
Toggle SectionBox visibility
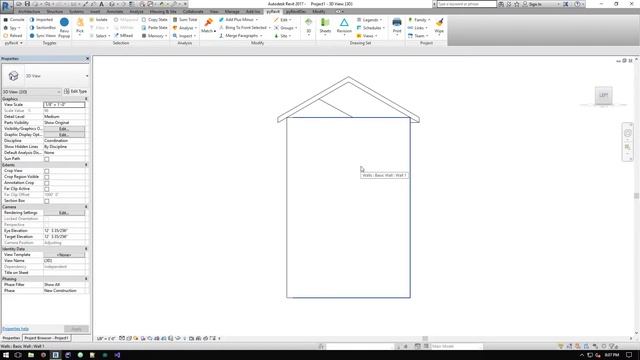42,28
